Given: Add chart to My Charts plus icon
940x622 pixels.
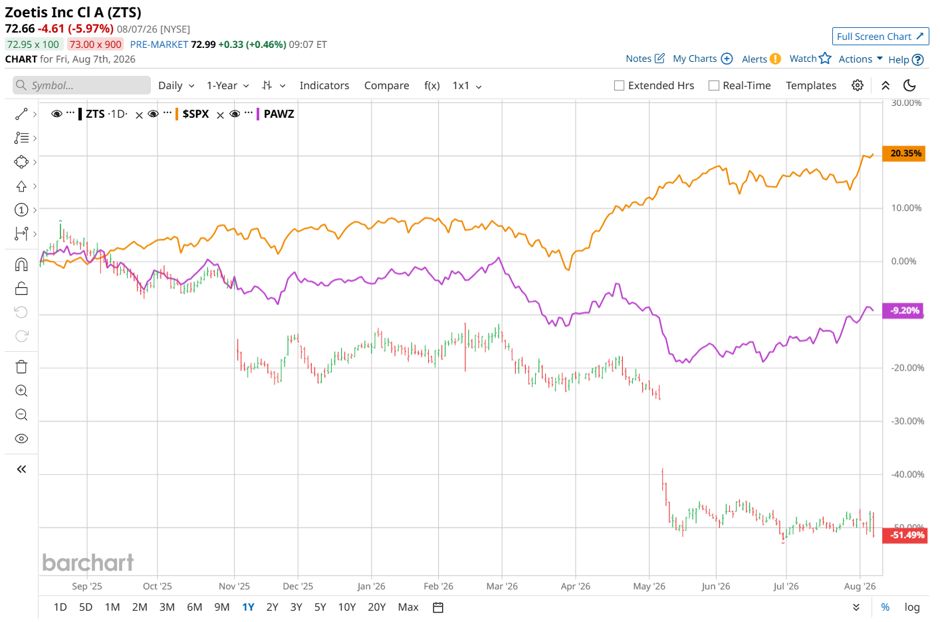Looking at the screenshot, I should (x=727, y=58).
